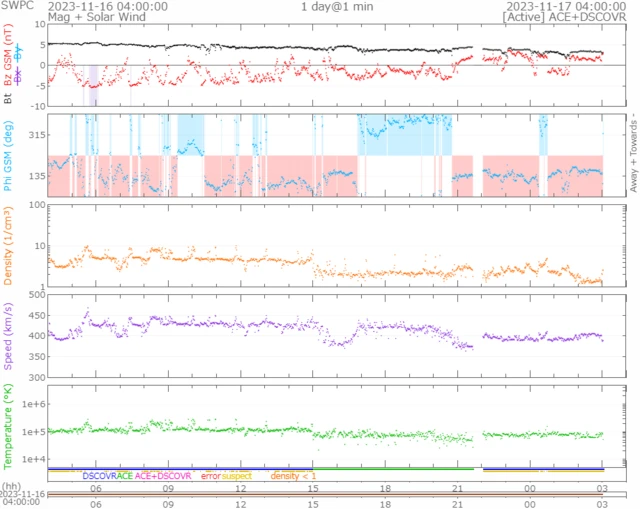Select the green ACE legend entry

pyautogui.click(x=126, y=476)
